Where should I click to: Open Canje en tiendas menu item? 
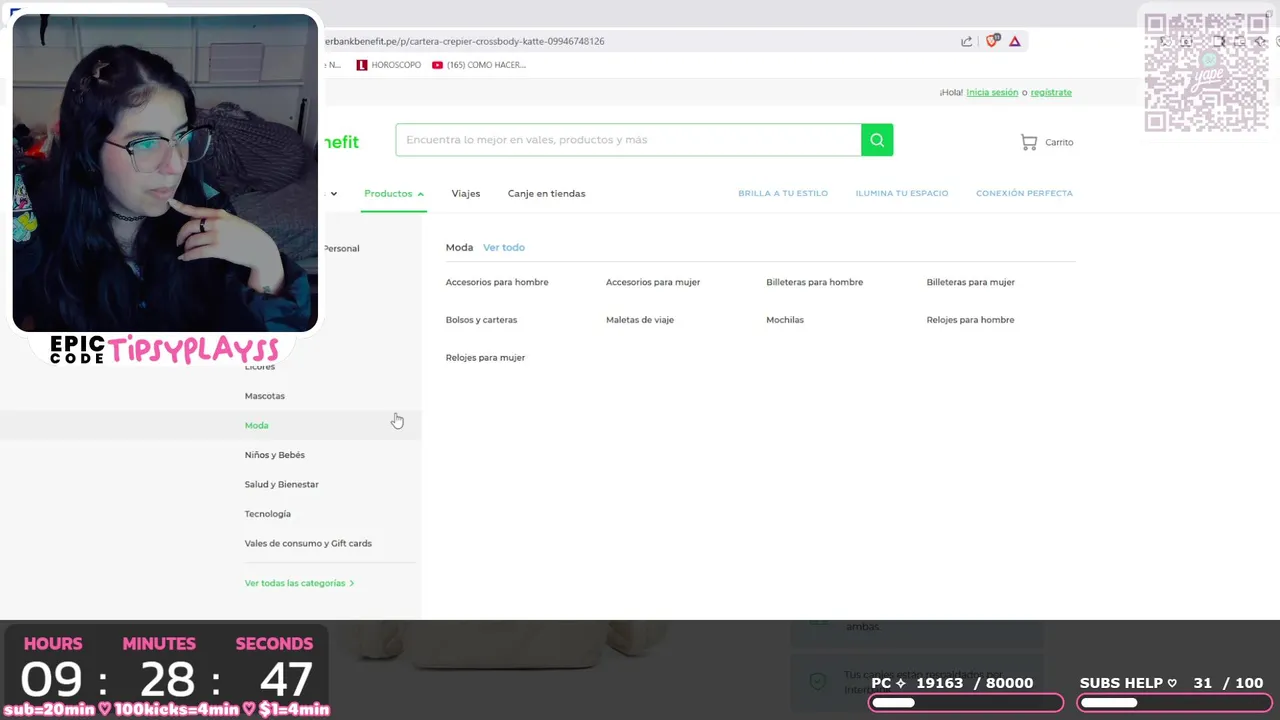click(x=547, y=193)
